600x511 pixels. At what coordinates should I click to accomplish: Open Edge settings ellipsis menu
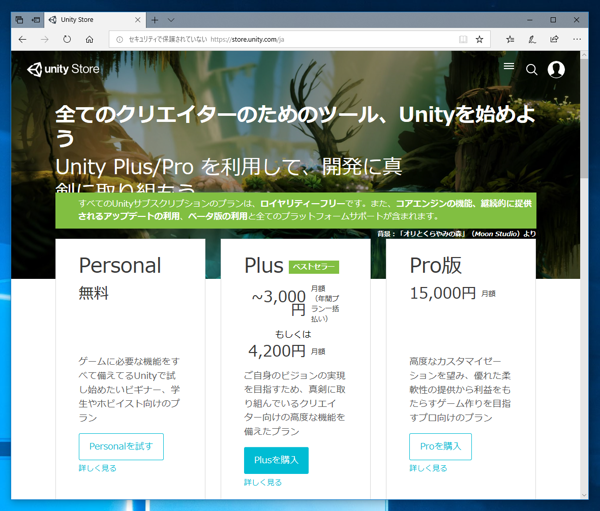577,39
